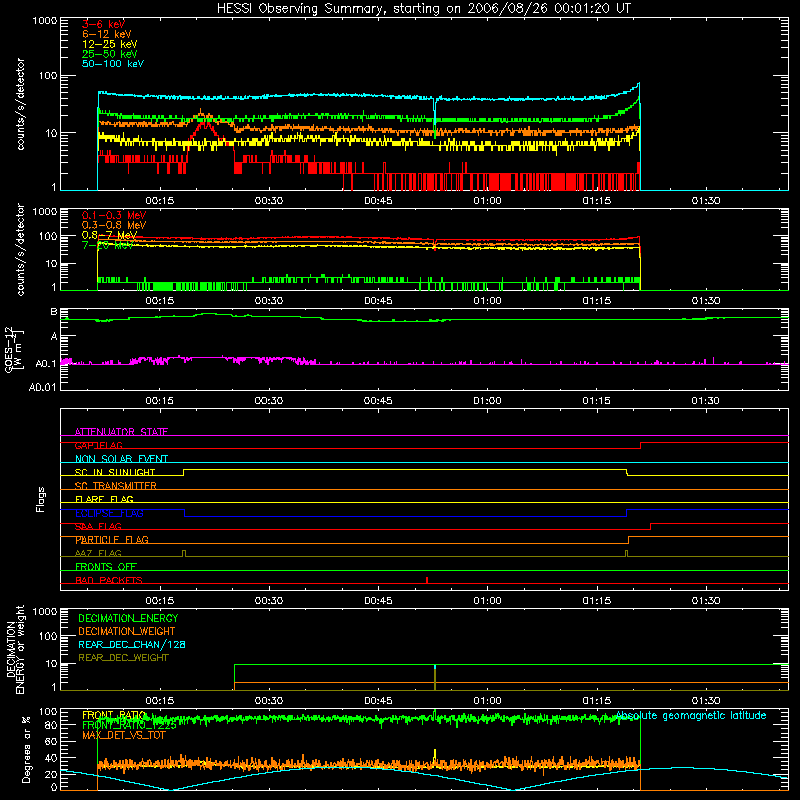Click the DECIMATION ENERGY or weight axis title
The image size is (800, 800).
pyautogui.click(x=15, y=649)
